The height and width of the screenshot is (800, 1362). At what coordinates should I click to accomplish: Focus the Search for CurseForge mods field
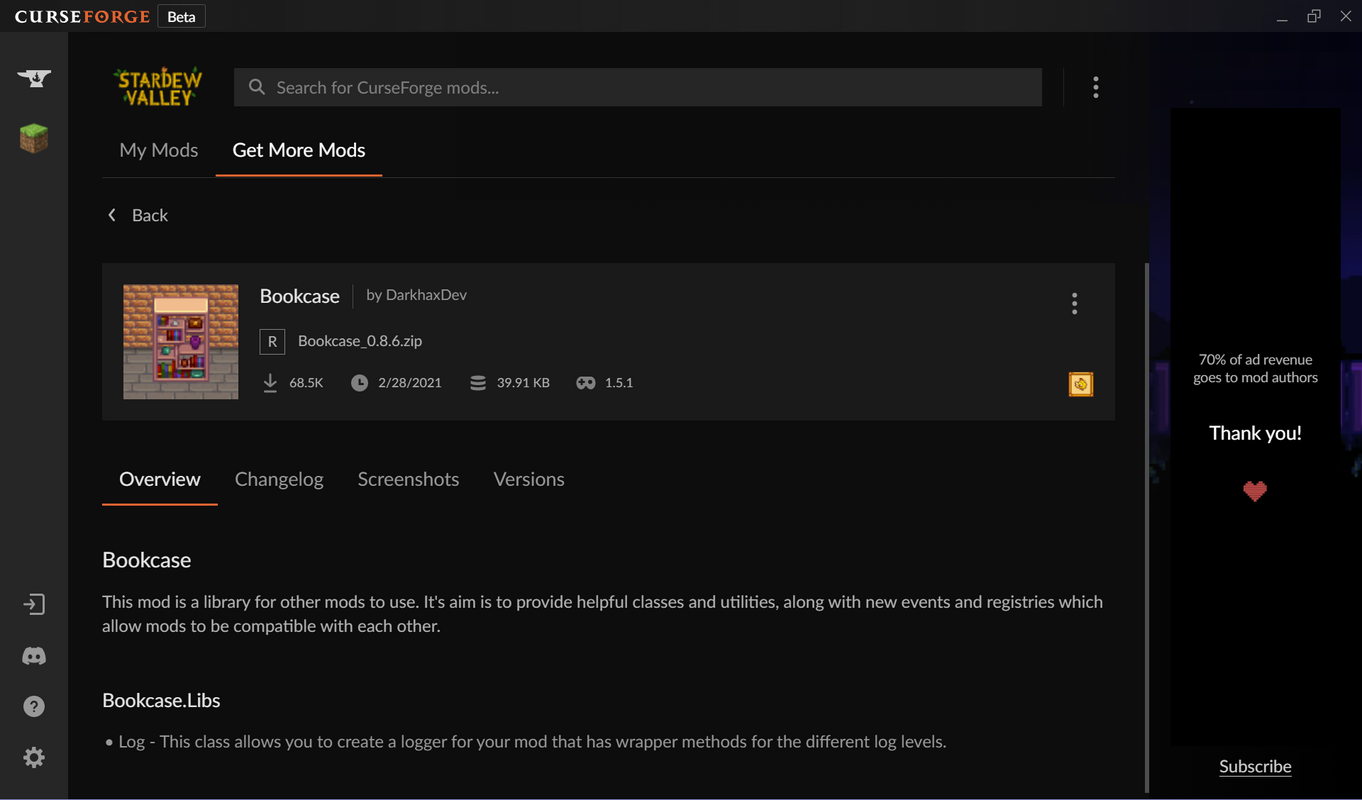(638, 87)
